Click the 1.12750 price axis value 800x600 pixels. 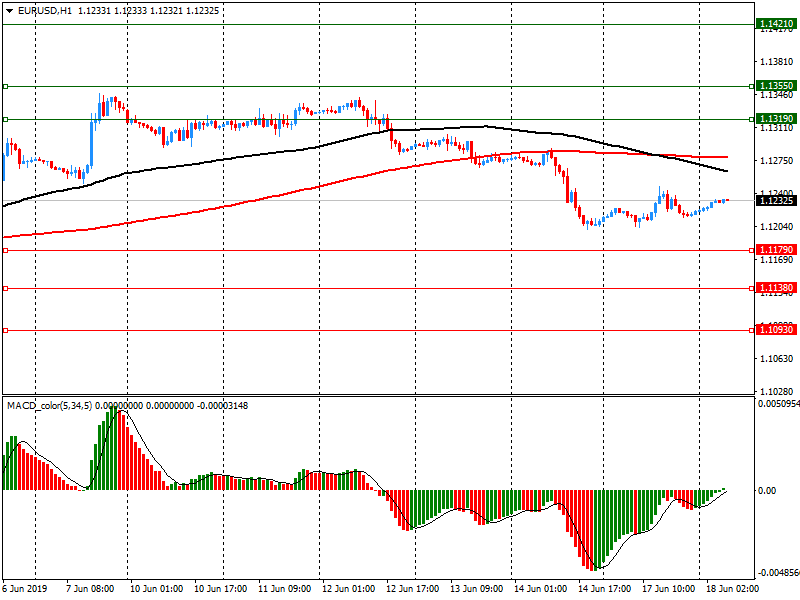point(777,161)
